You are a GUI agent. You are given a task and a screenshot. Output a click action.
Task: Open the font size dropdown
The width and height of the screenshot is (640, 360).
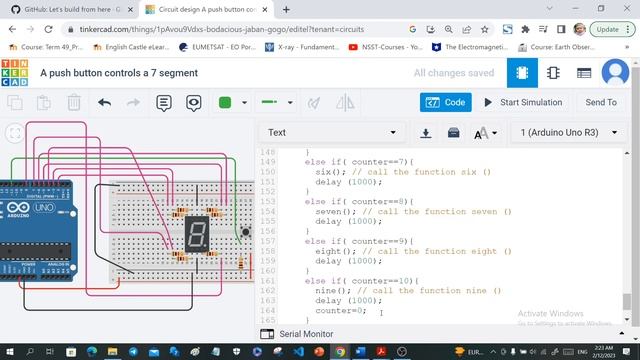485,133
